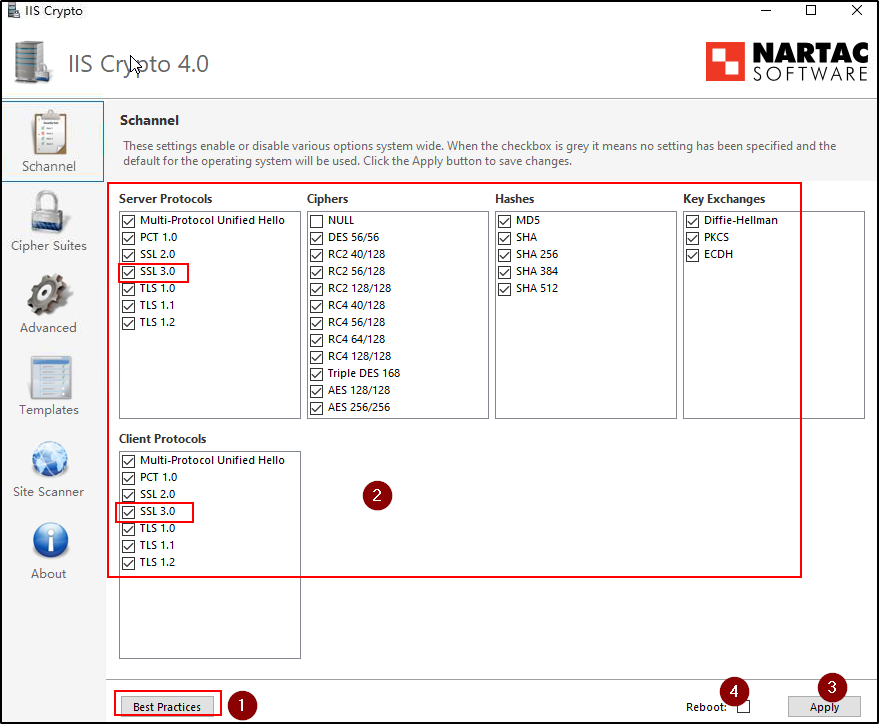Enable the NULL cipher checkbox
879x724 pixels.
point(317,221)
